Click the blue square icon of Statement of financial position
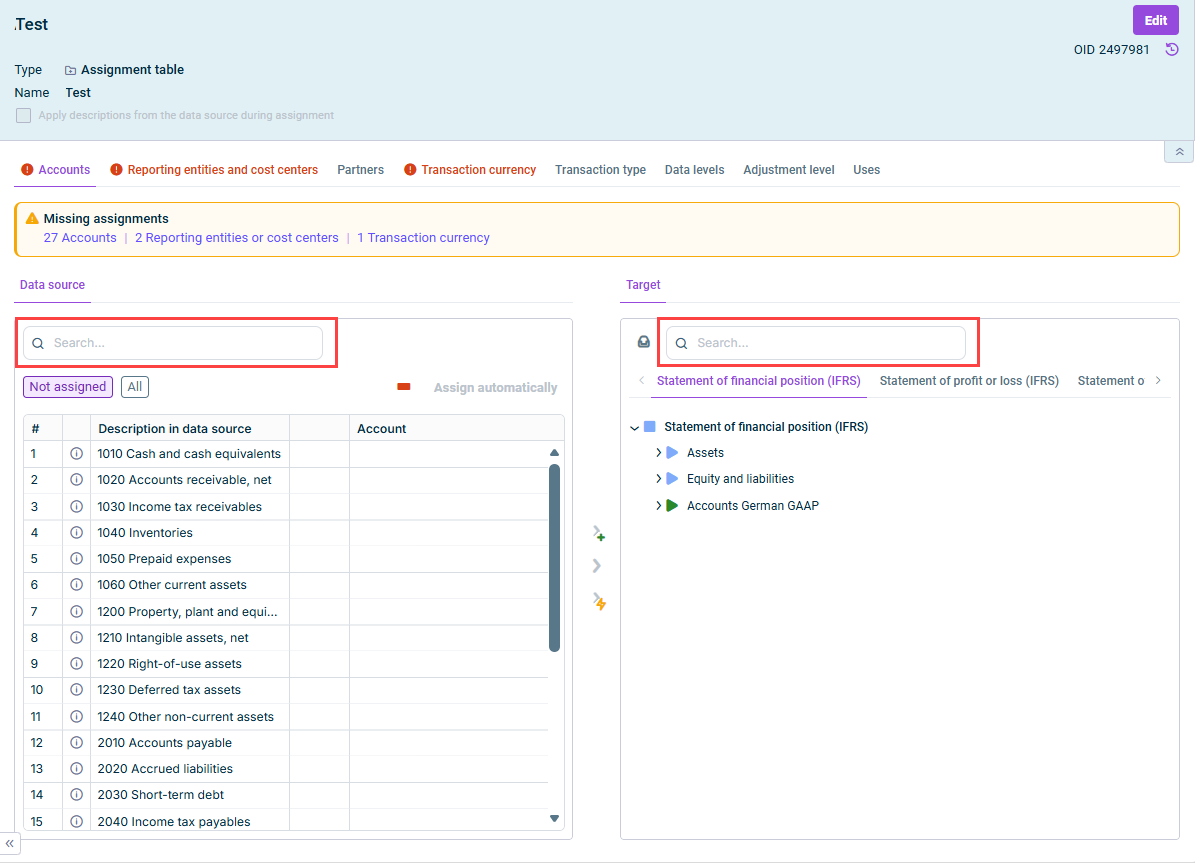 point(649,427)
